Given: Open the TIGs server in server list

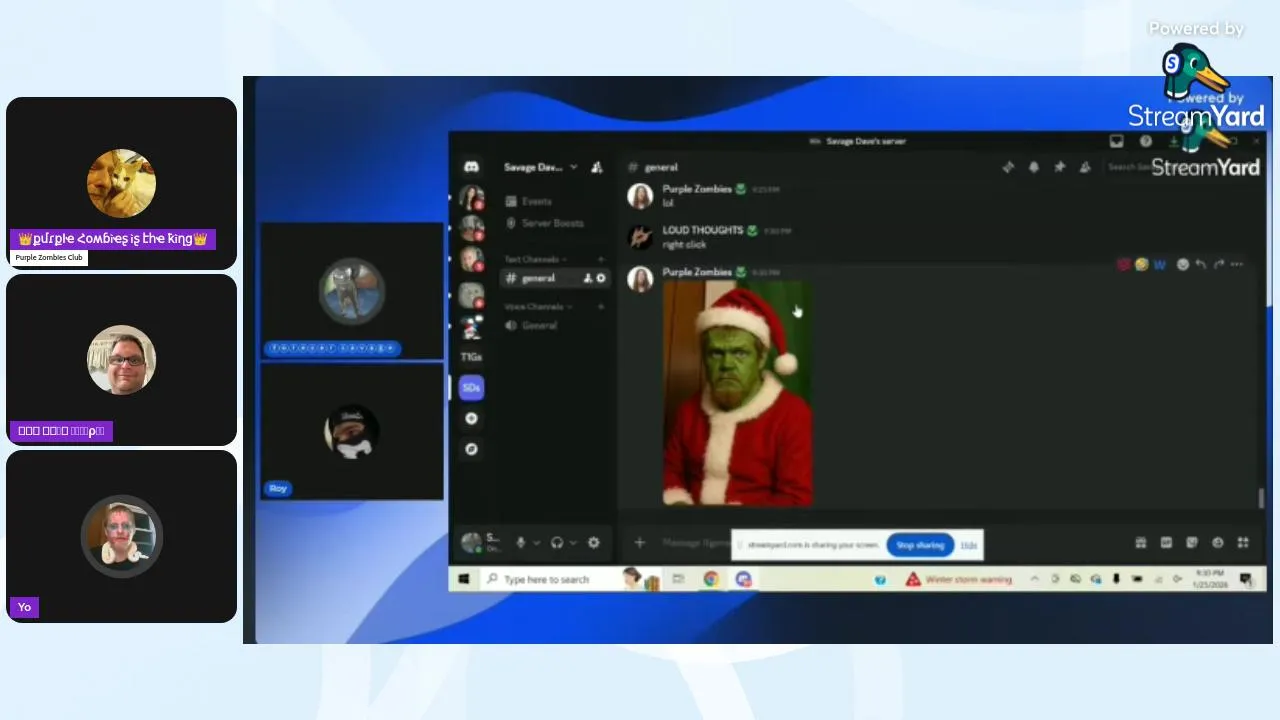Looking at the screenshot, I should tap(471, 357).
